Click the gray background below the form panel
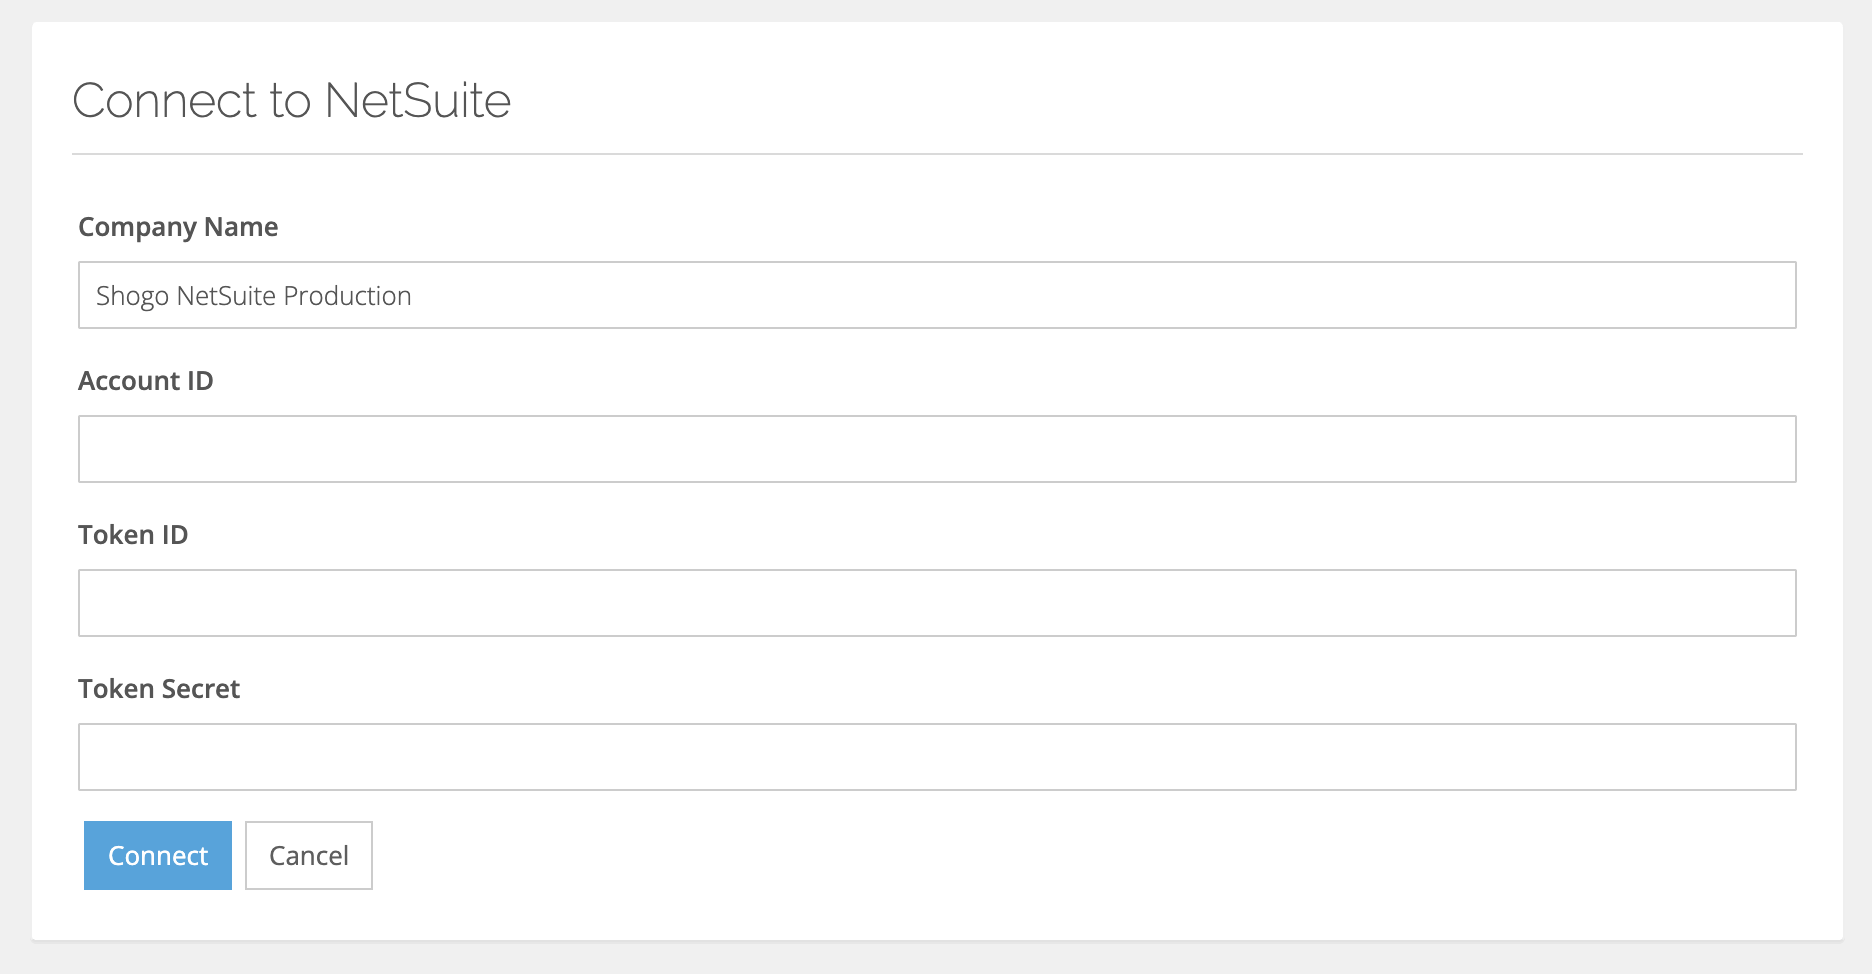Image resolution: width=1872 pixels, height=974 pixels. 936,958
